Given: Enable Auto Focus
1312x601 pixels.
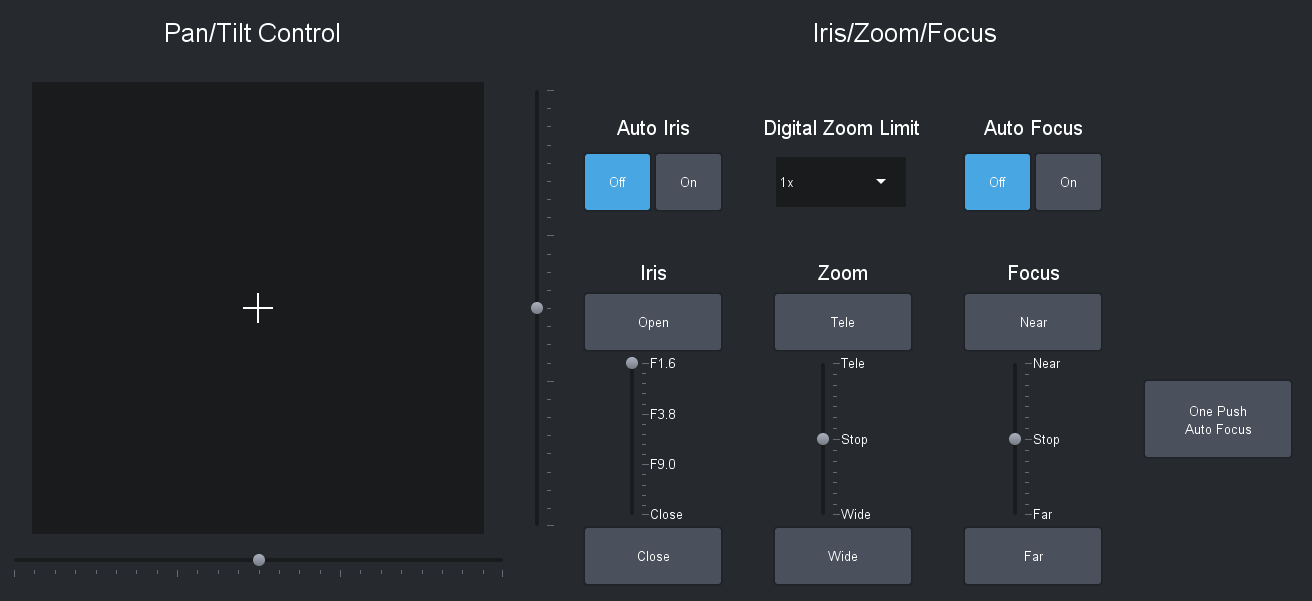Looking at the screenshot, I should click(1068, 182).
